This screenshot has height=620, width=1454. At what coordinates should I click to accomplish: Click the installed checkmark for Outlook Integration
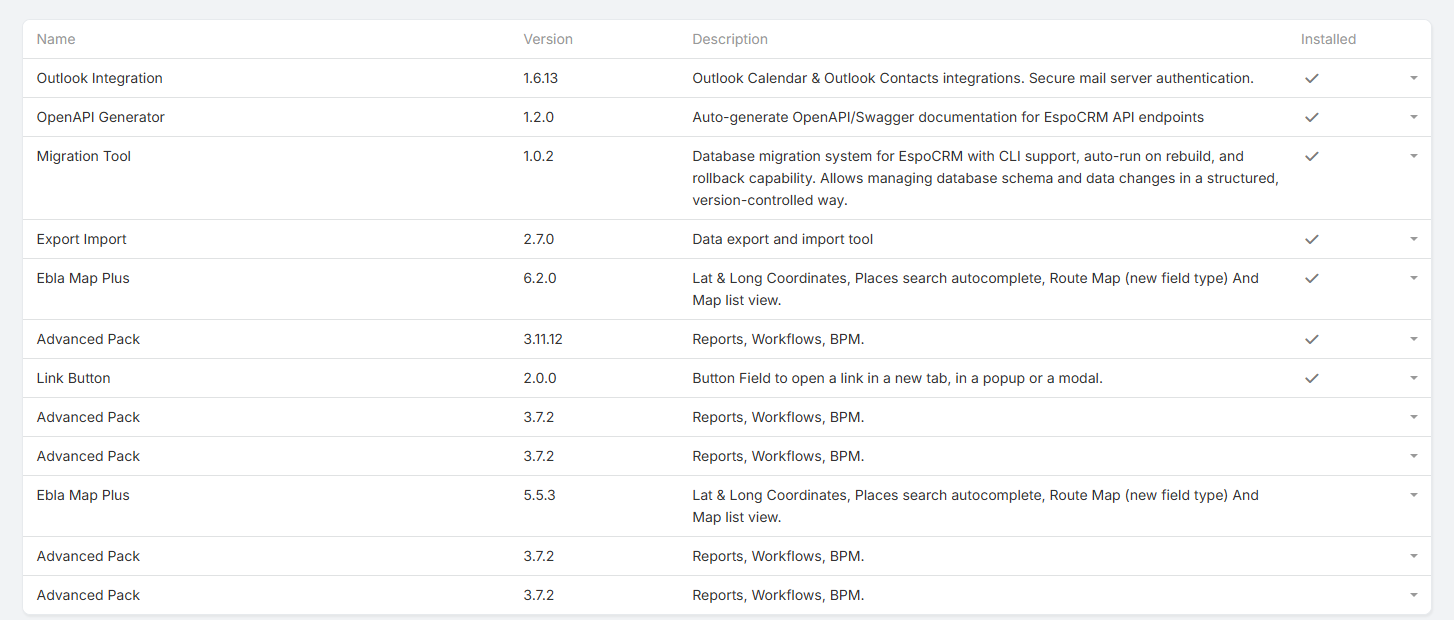pos(1312,78)
